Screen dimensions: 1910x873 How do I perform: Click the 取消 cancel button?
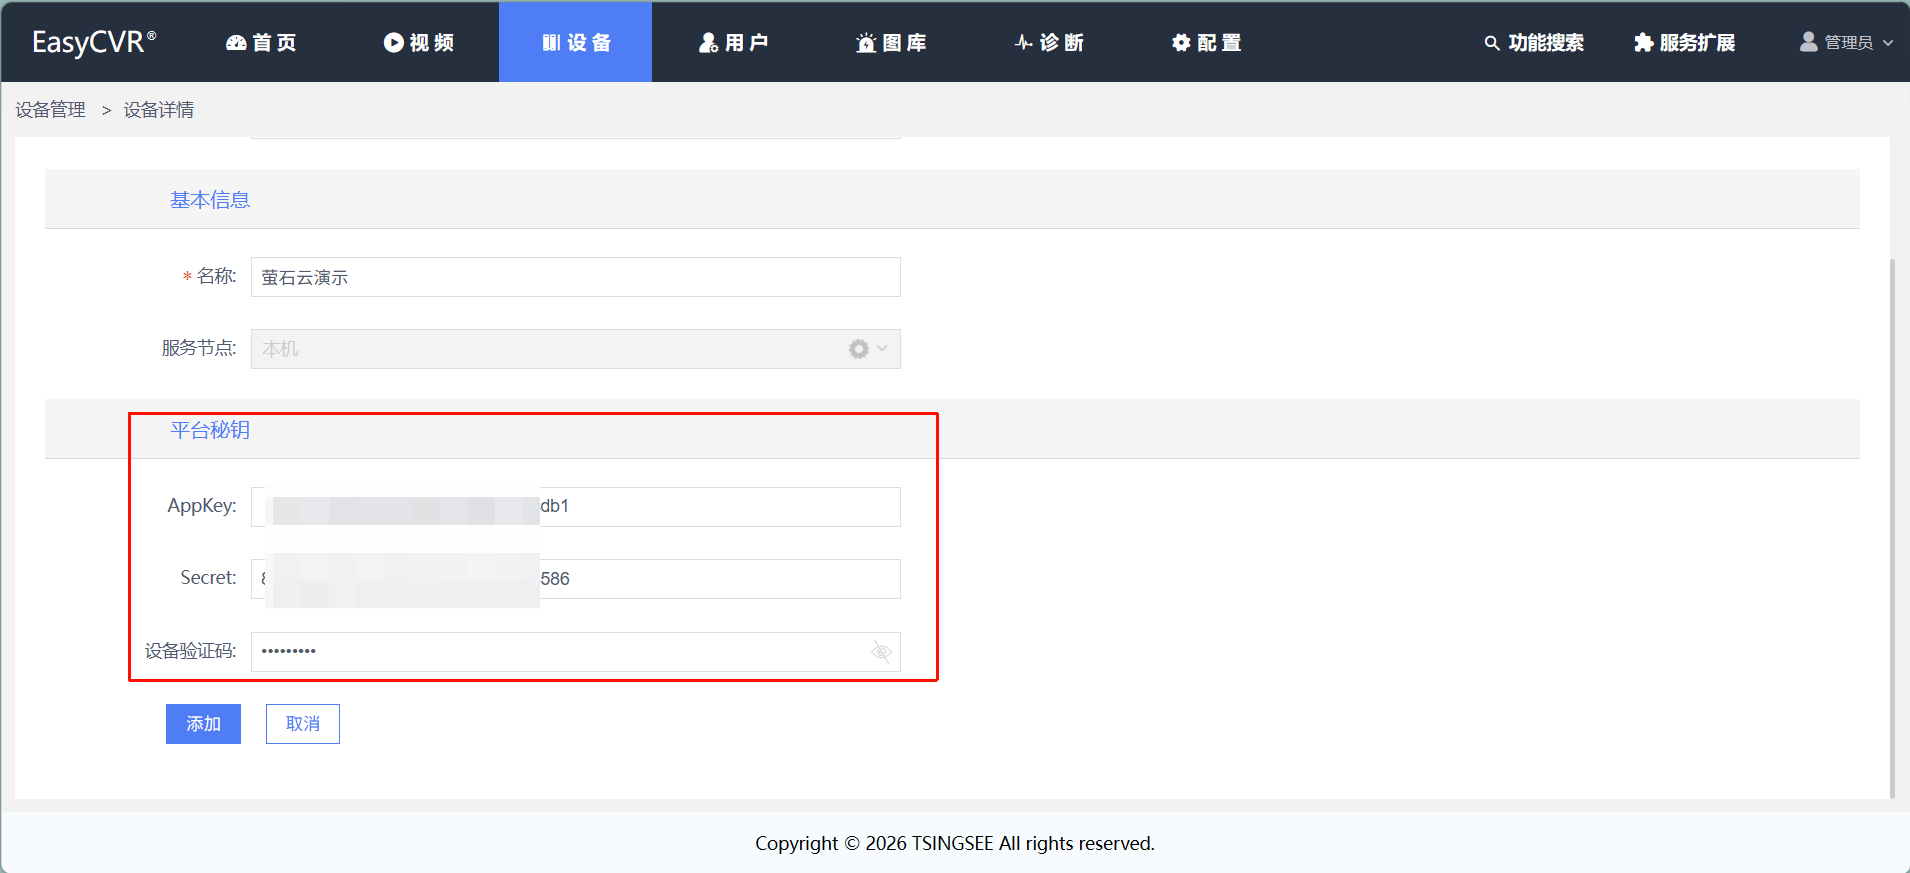click(x=302, y=724)
